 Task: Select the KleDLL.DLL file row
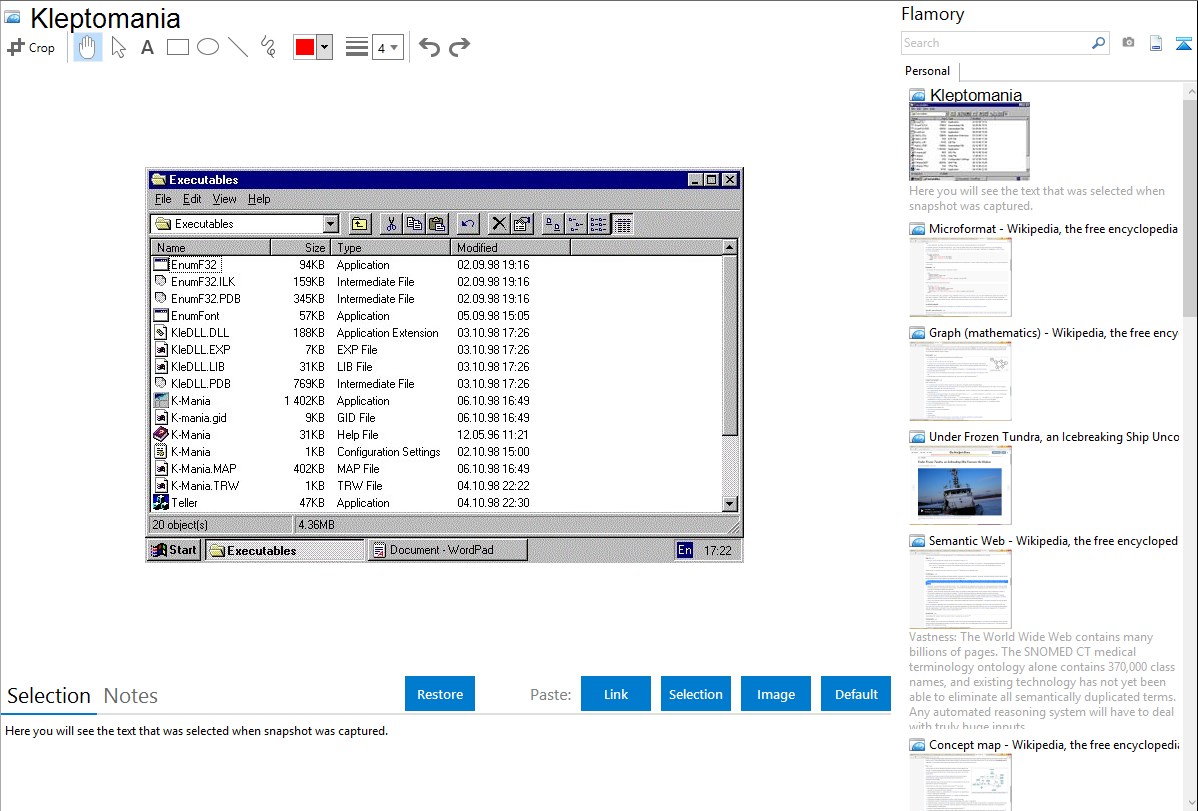pos(436,333)
